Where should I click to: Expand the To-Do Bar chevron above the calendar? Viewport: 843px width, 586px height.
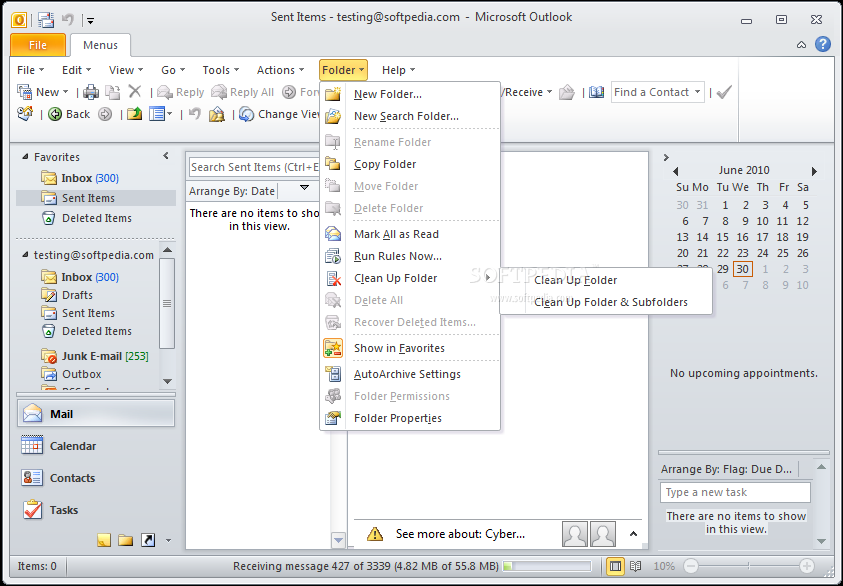[x=666, y=158]
